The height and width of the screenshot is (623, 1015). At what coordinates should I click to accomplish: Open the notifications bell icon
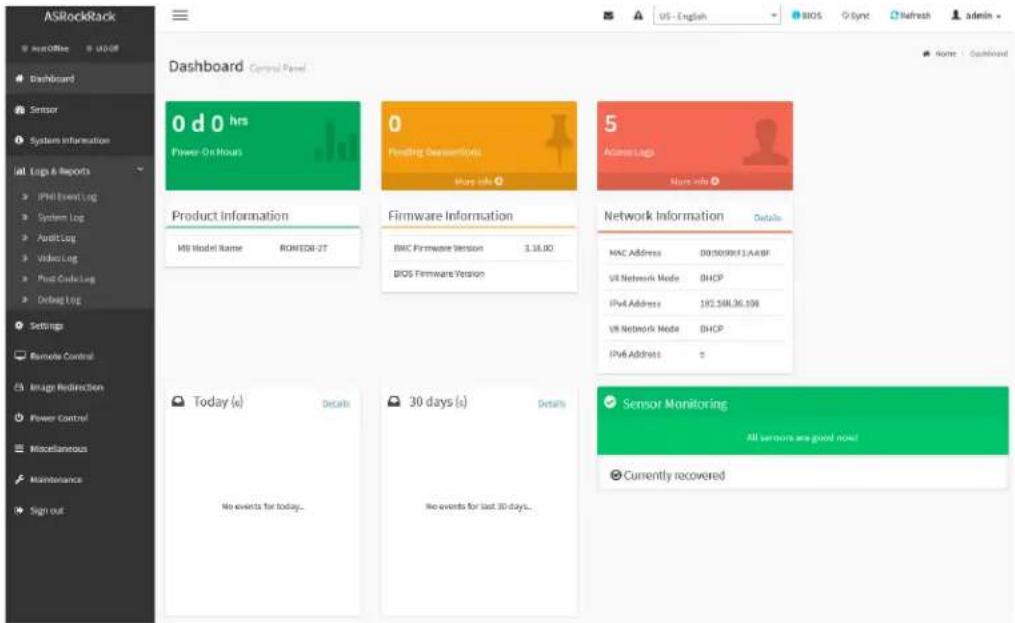638,16
